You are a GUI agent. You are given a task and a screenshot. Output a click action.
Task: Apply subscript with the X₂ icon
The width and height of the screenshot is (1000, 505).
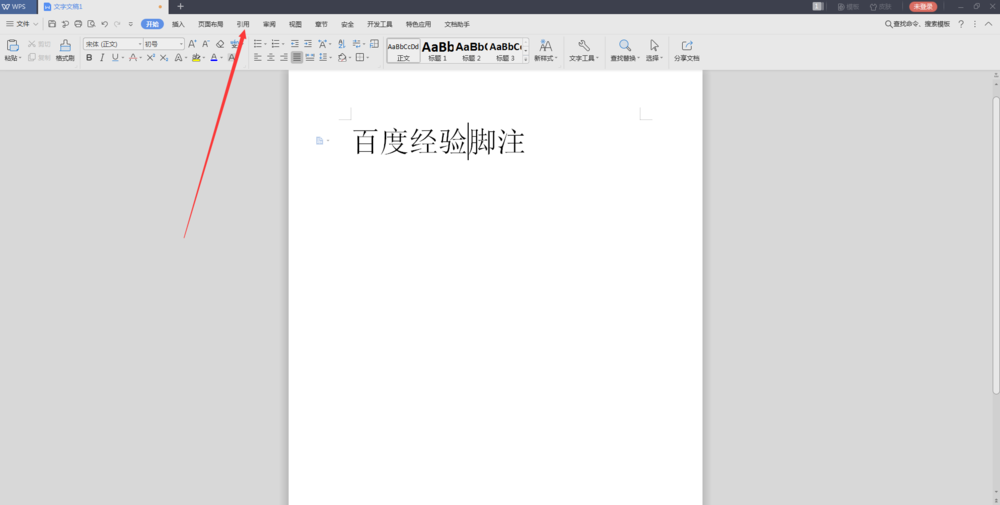[164, 57]
